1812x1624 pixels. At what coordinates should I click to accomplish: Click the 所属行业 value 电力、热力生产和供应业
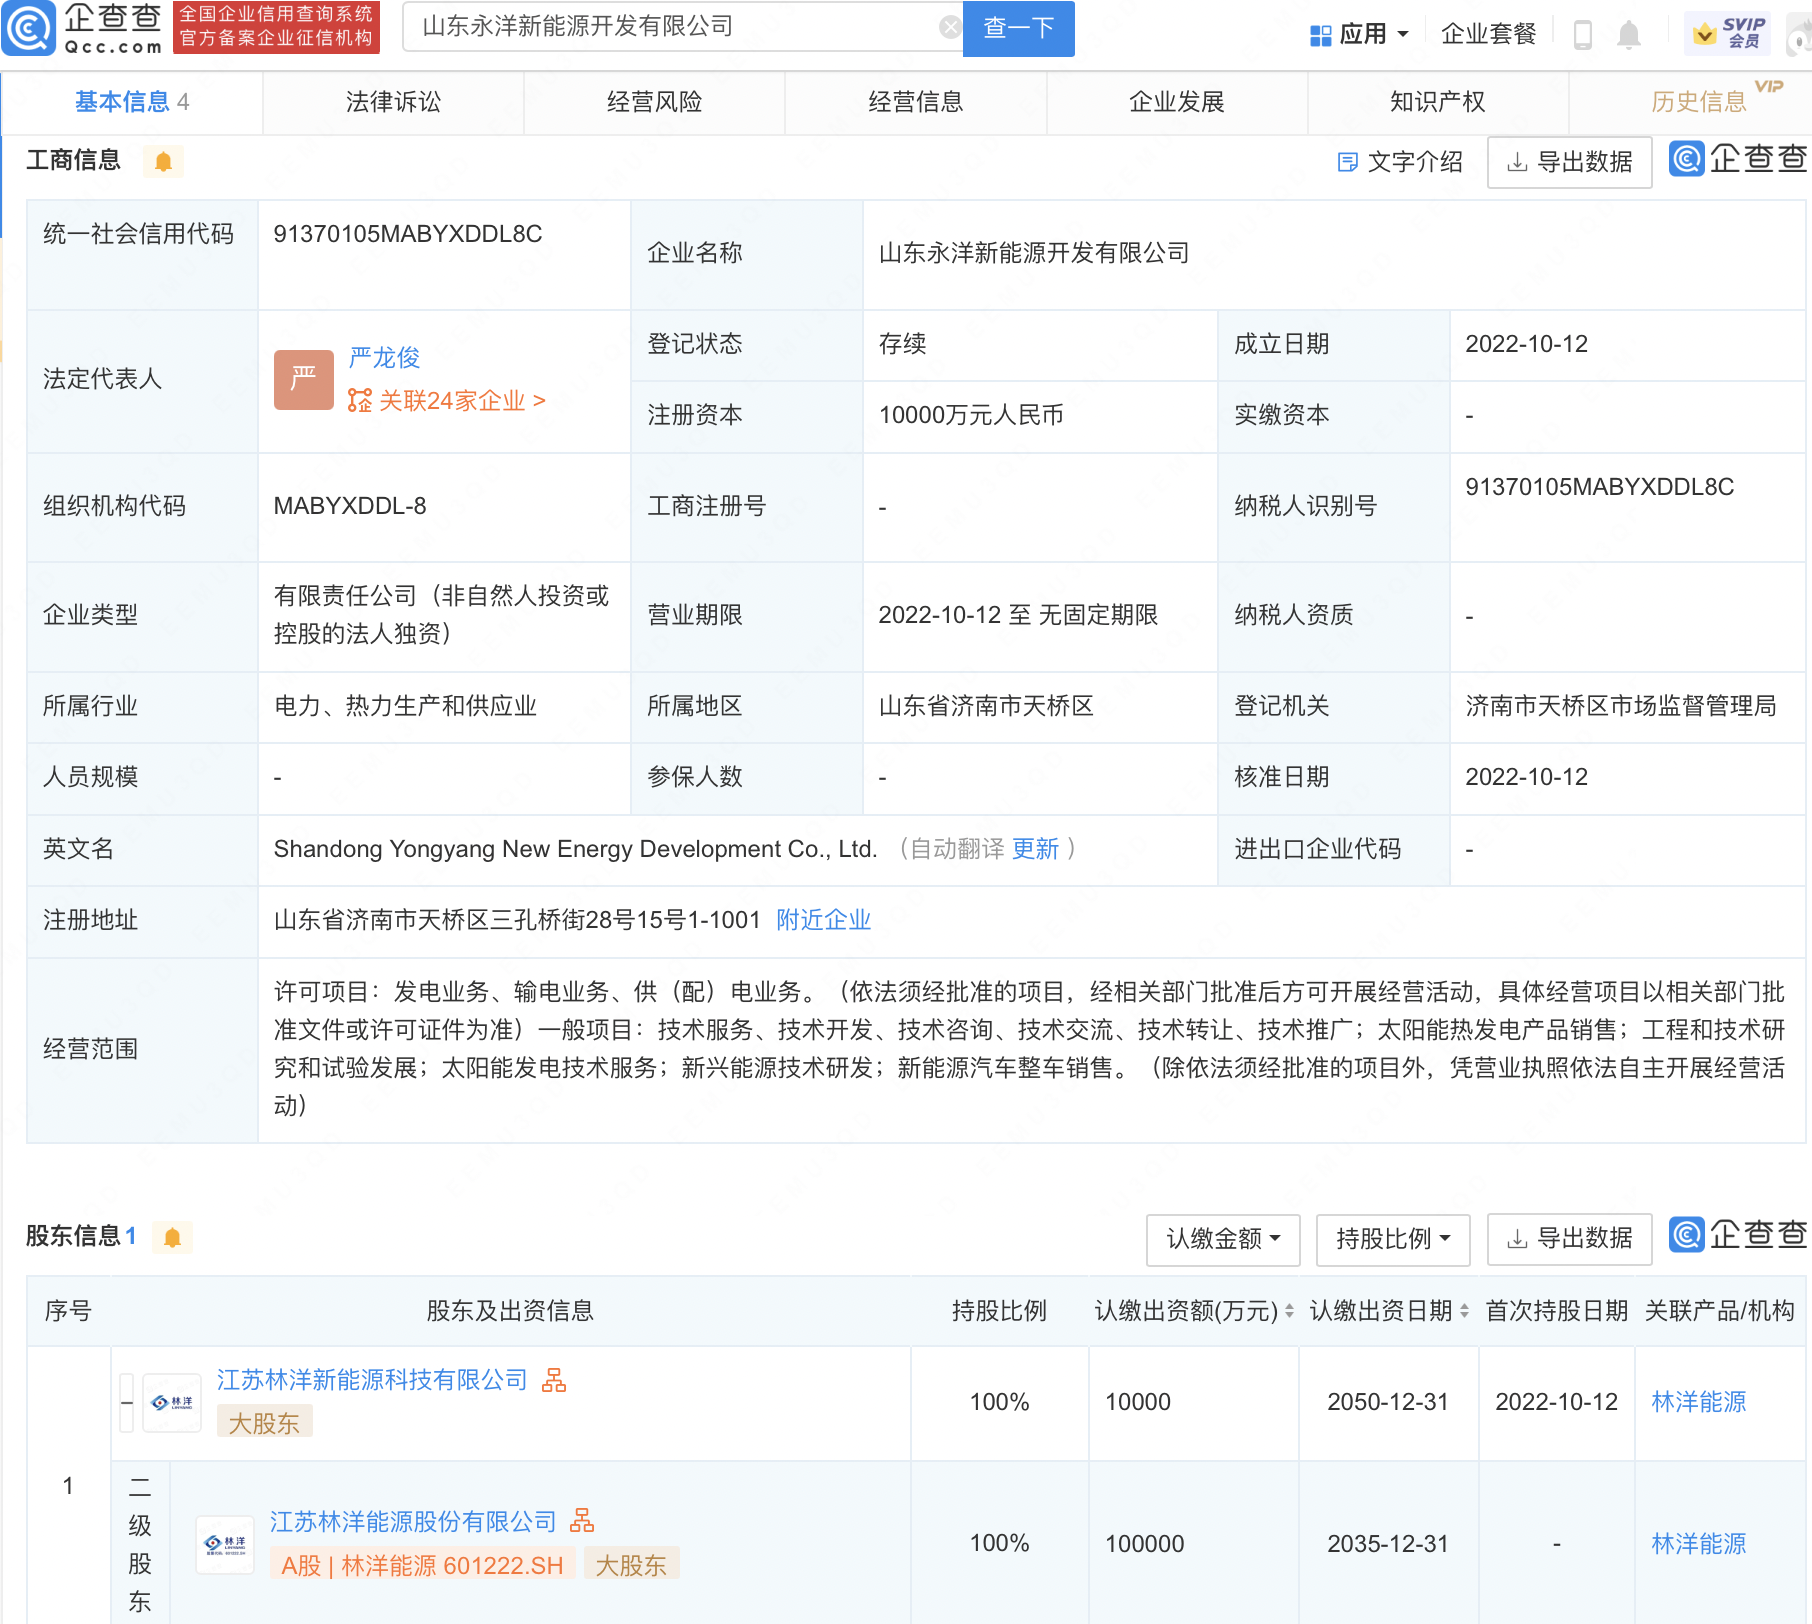coord(405,706)
